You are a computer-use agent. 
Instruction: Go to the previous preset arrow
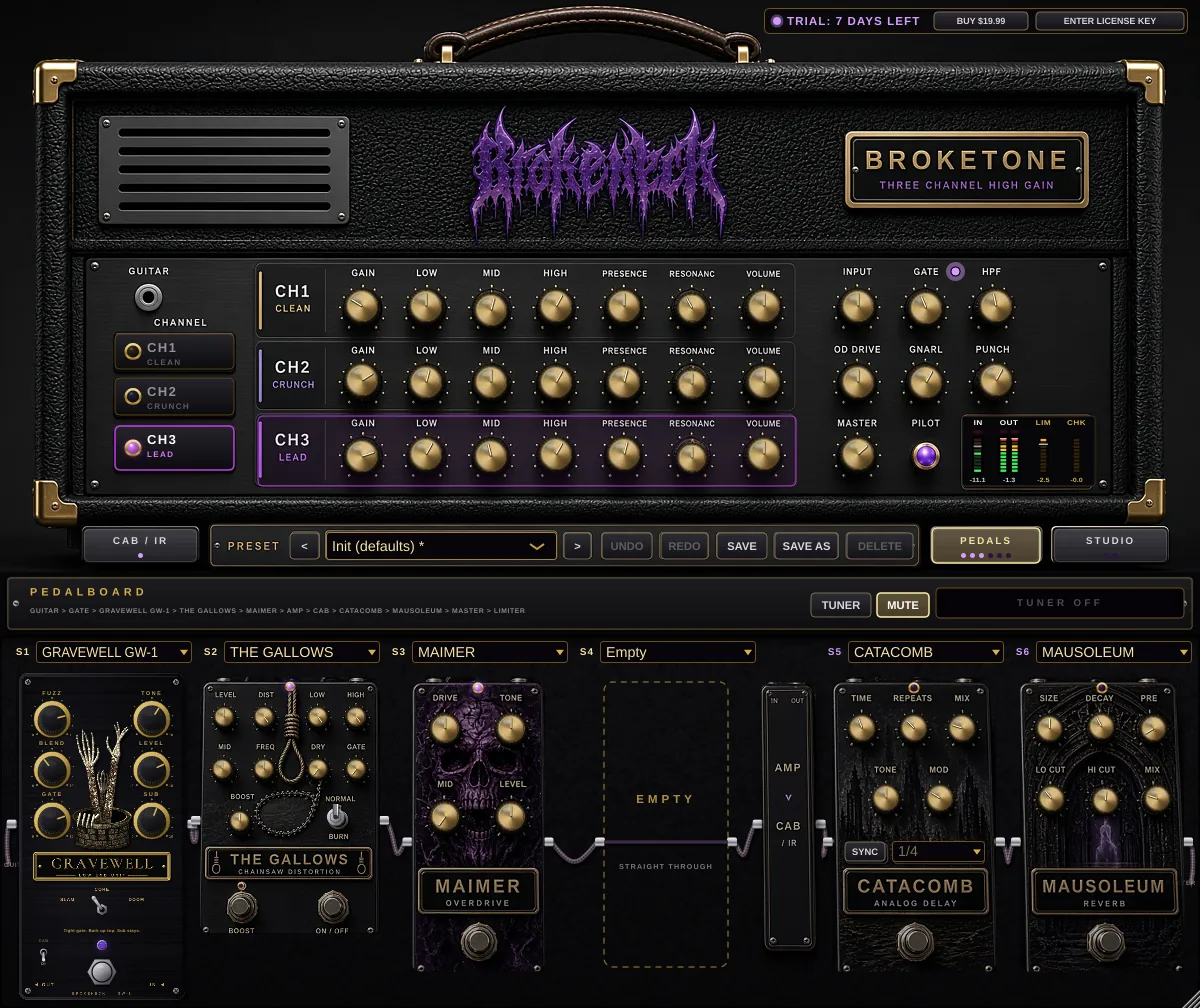pos(305,546)
